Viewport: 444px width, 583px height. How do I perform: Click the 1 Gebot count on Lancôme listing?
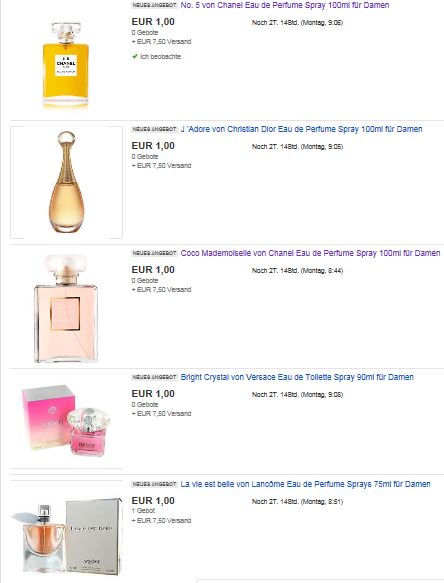pyautogui.click(x=143, y=510)
